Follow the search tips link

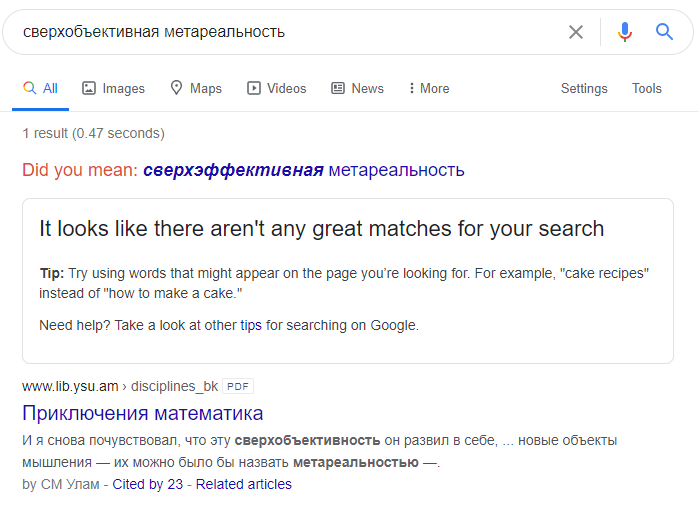pos(250,325)
